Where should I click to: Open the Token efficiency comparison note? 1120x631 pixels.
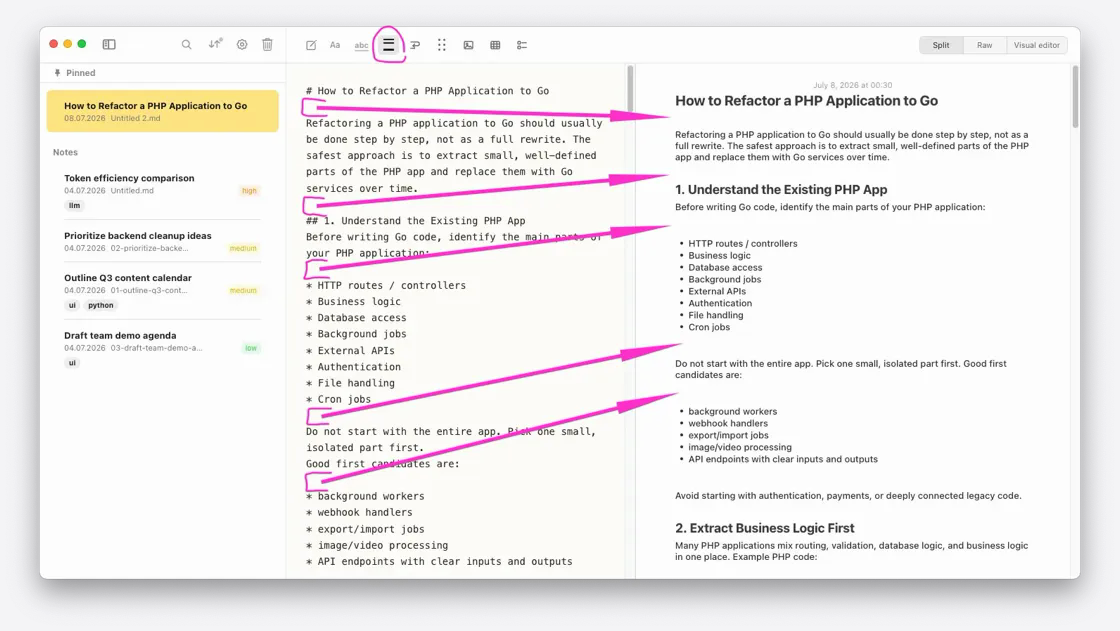coord(163,191)
